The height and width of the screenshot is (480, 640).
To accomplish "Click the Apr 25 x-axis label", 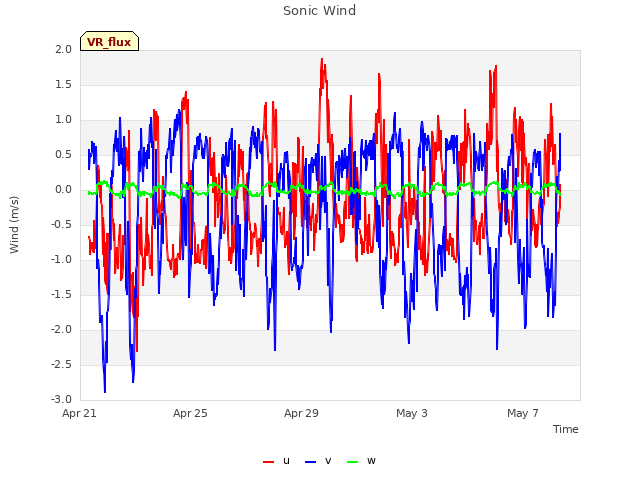I will tap(190, 413).
